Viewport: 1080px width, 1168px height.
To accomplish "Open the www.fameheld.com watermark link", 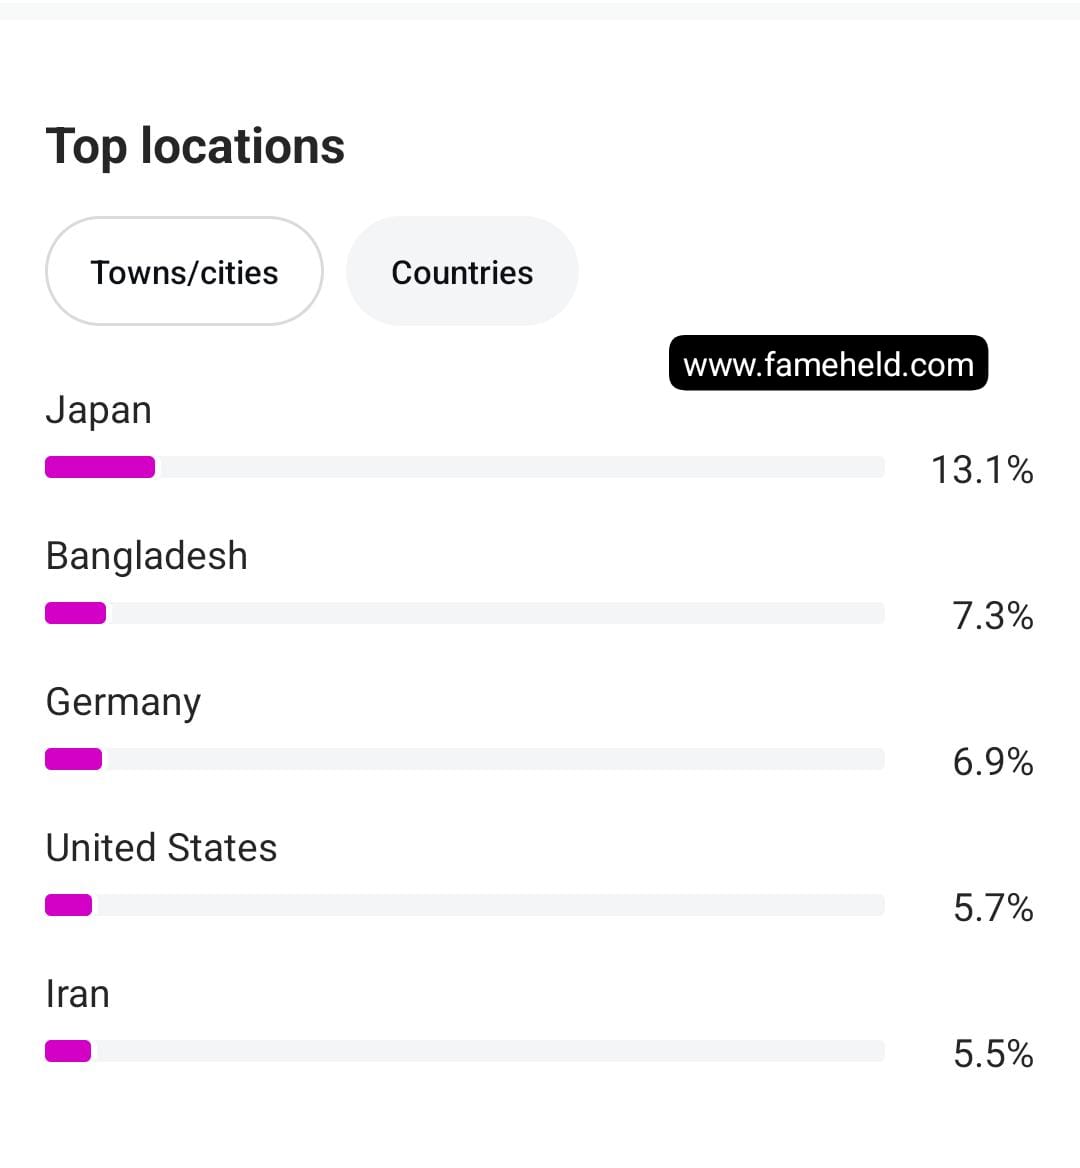I will pyautogui.click(x=828, y=364).
